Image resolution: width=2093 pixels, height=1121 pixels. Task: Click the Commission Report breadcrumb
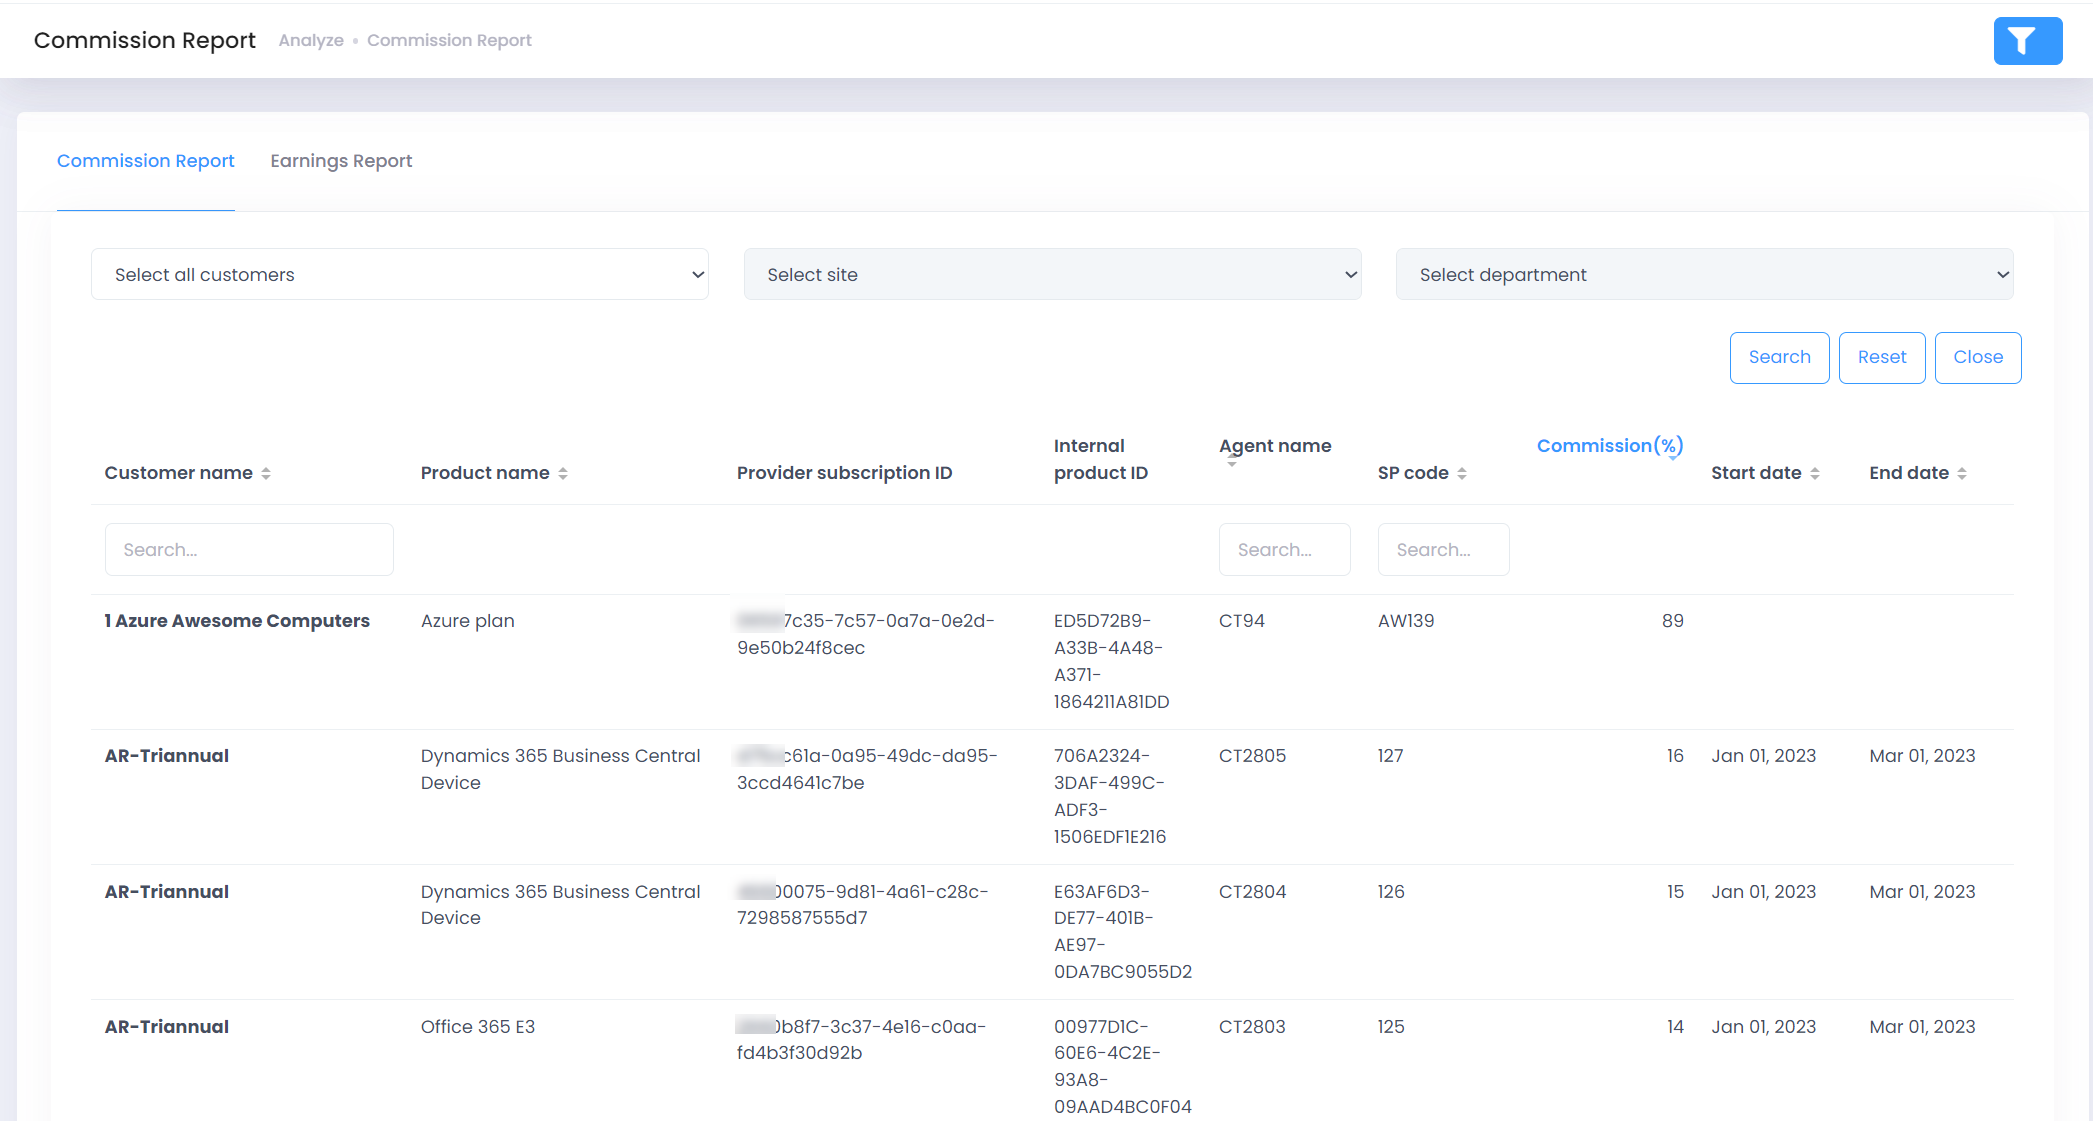449,40
